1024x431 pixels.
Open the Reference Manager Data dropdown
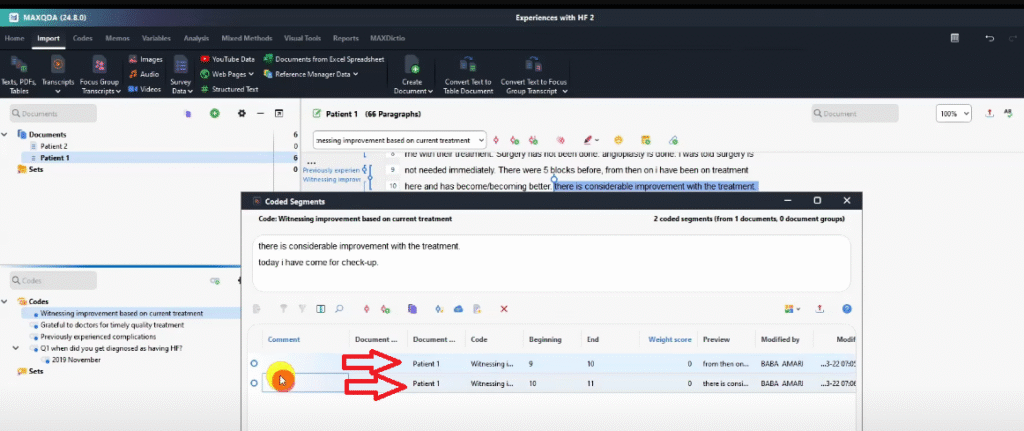[x=311, y=74]
